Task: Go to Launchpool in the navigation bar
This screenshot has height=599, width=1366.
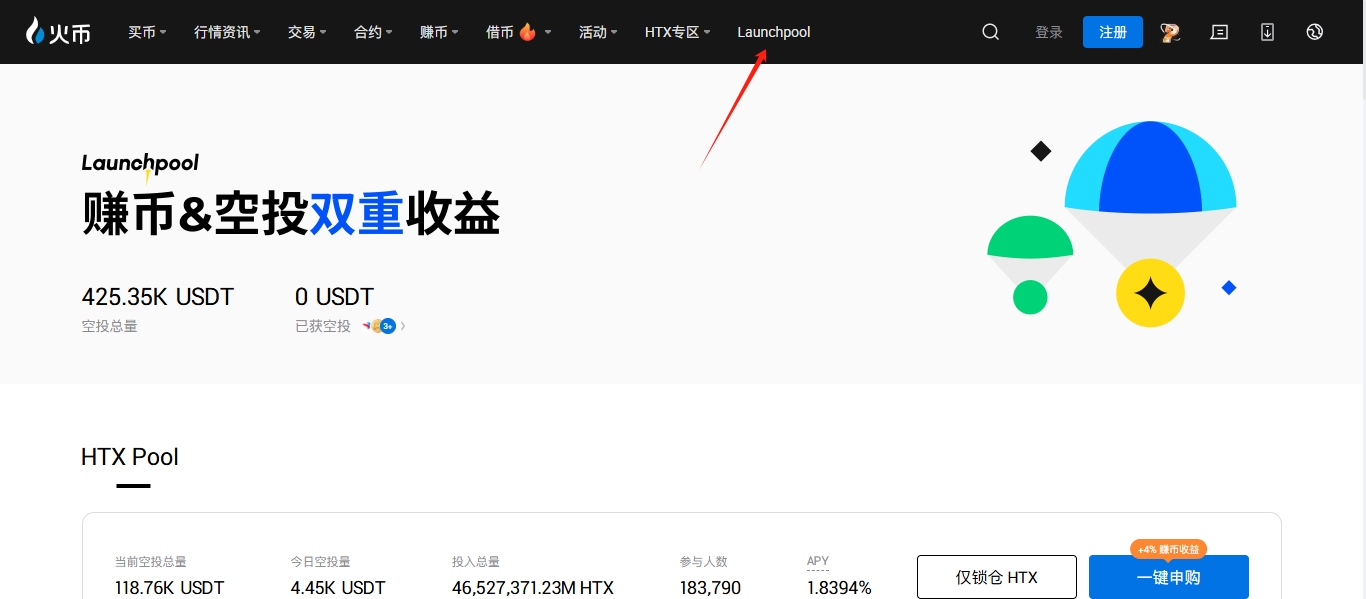Action: click(774, 32)
